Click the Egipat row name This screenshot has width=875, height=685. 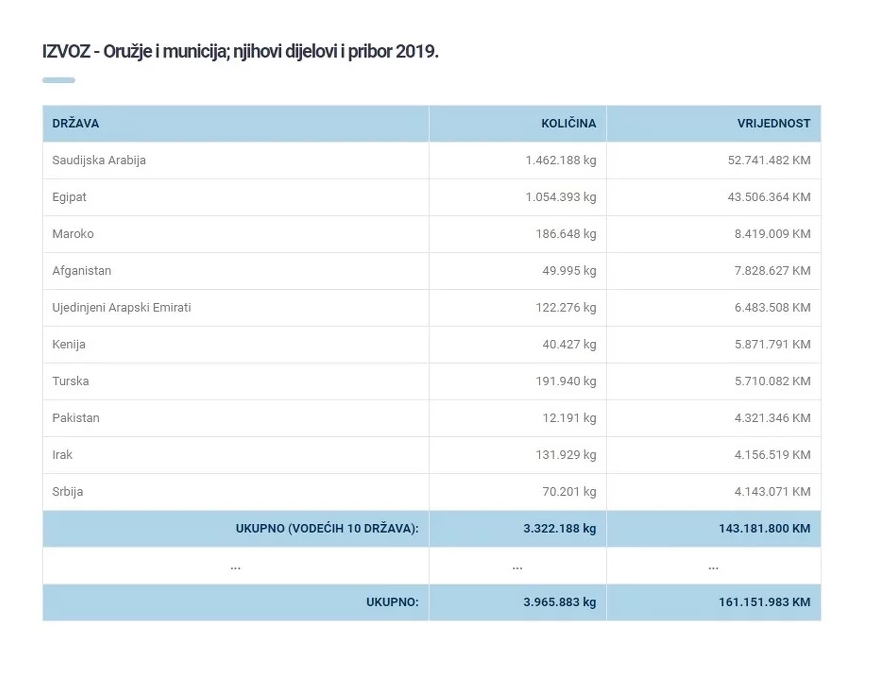(x=69, y=197)
